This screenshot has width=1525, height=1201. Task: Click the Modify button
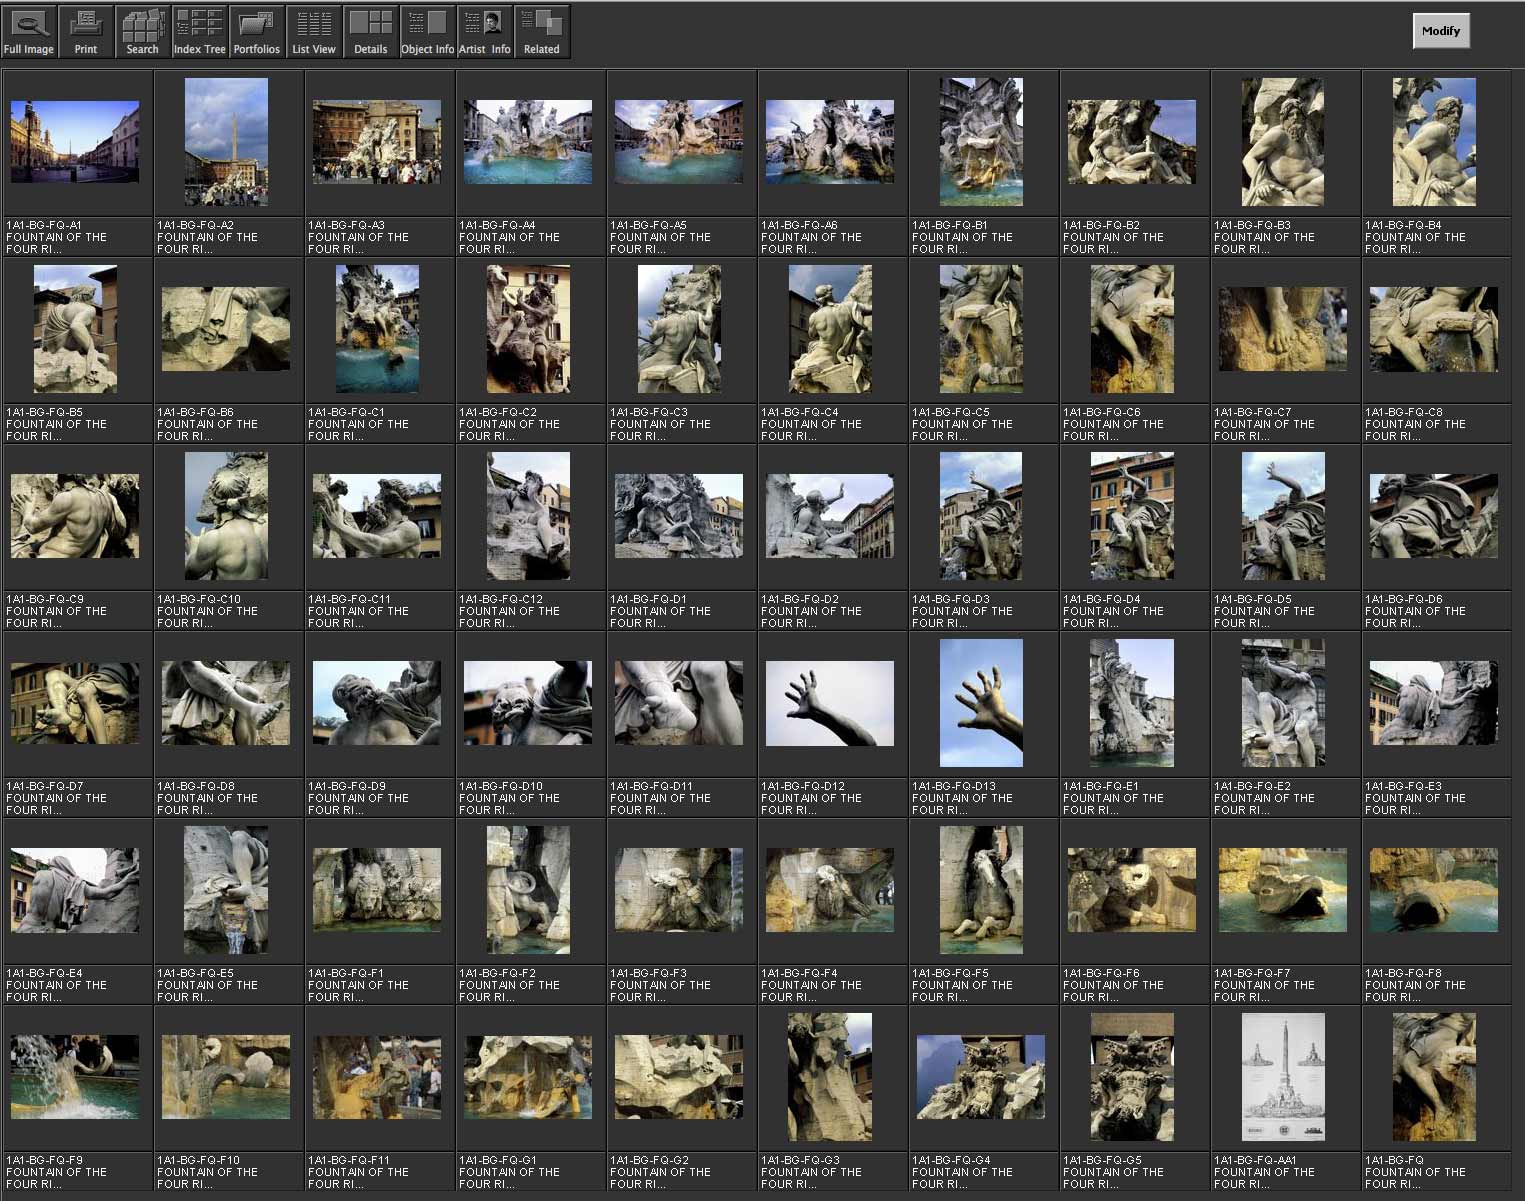(1441, 31)
